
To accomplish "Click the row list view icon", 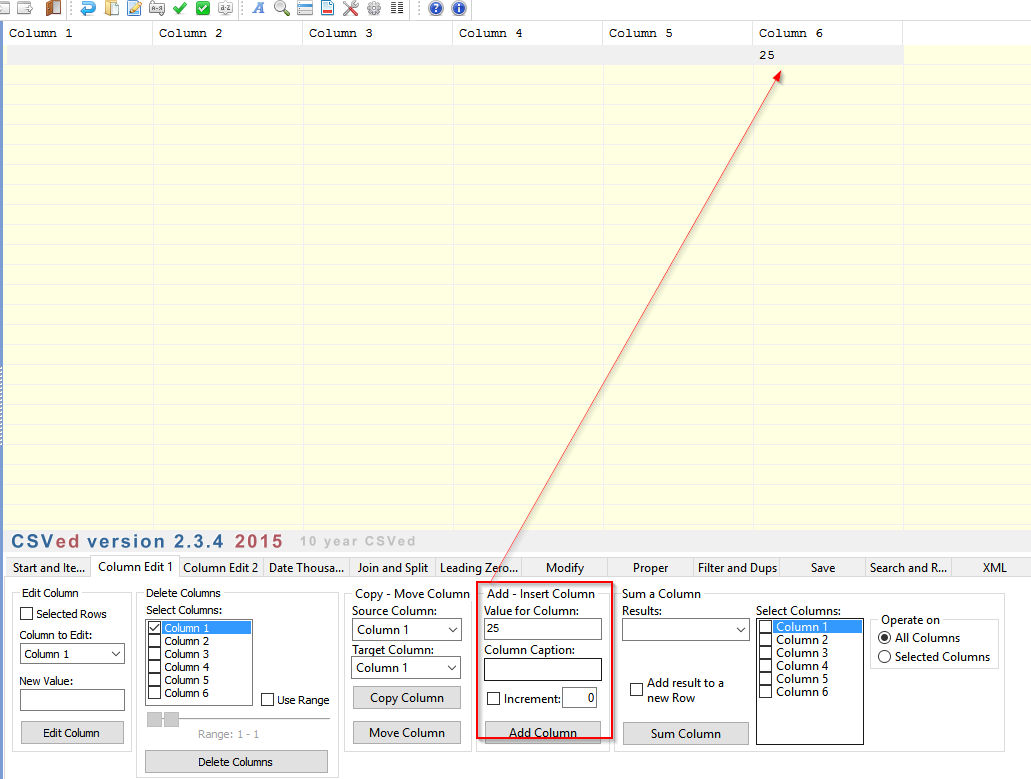I will [x=304, y=8].
